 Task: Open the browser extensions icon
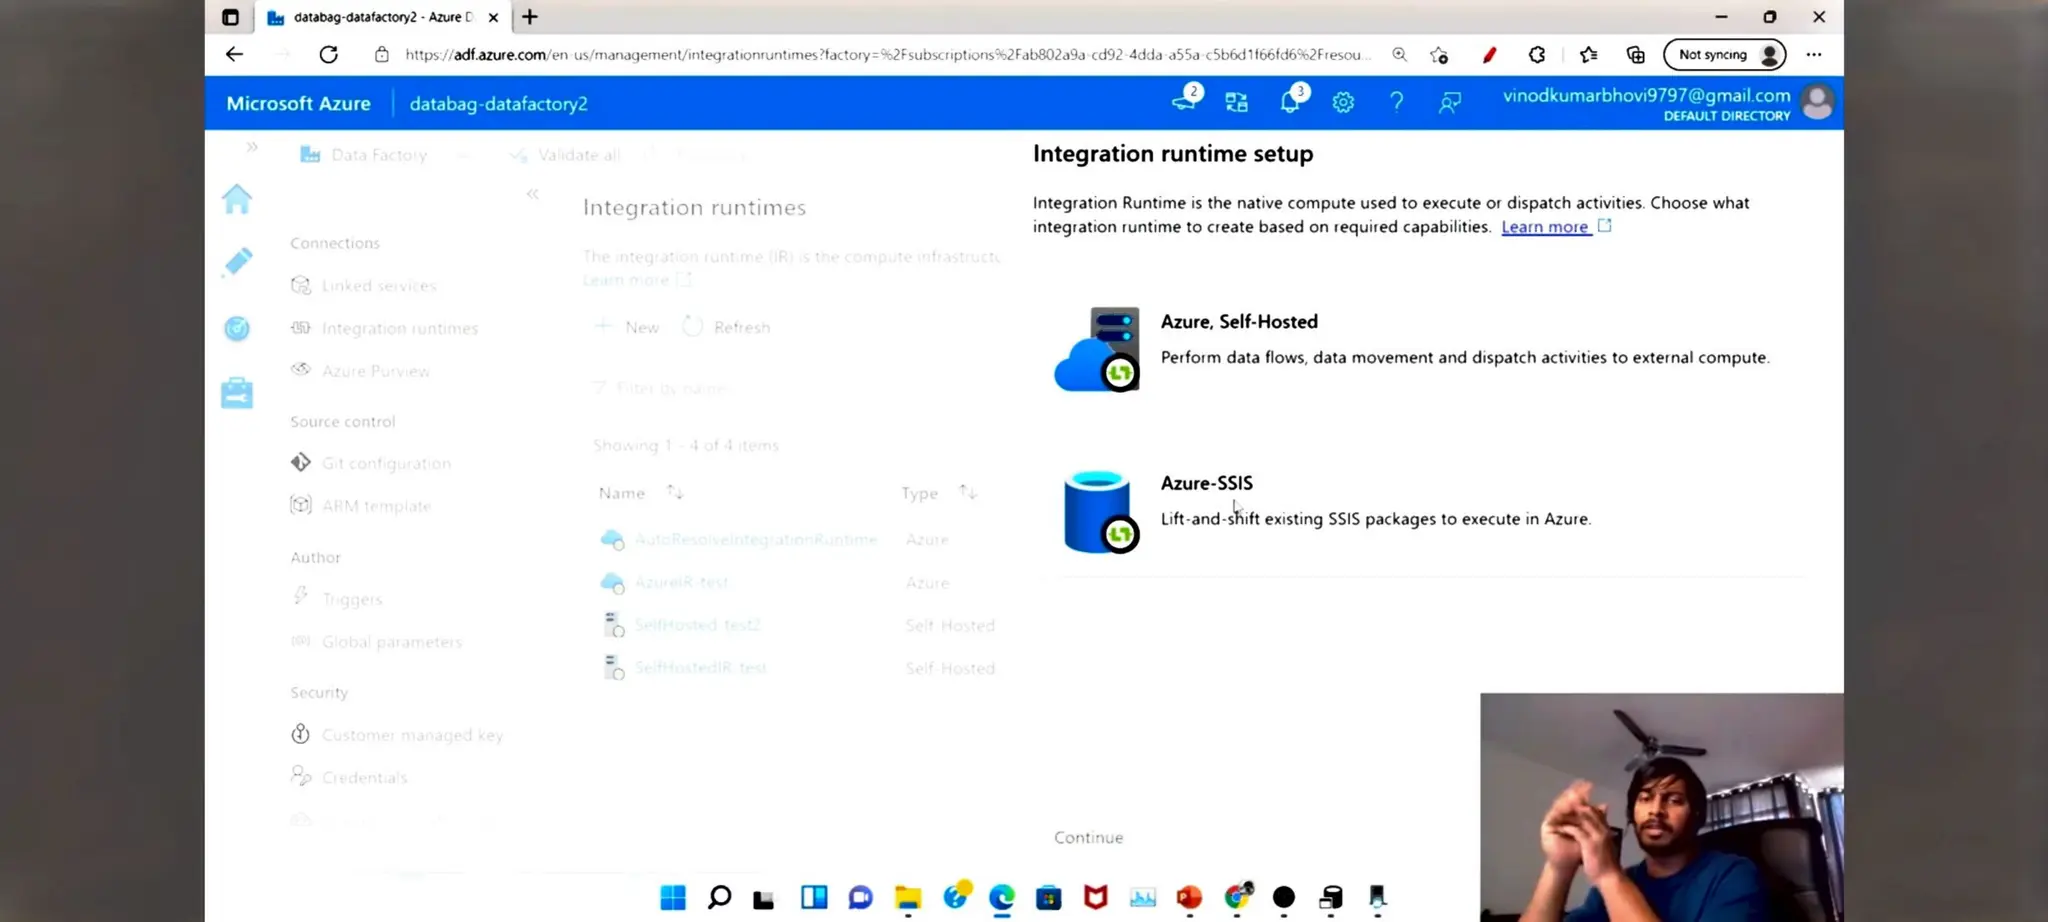coord(1537,55)
